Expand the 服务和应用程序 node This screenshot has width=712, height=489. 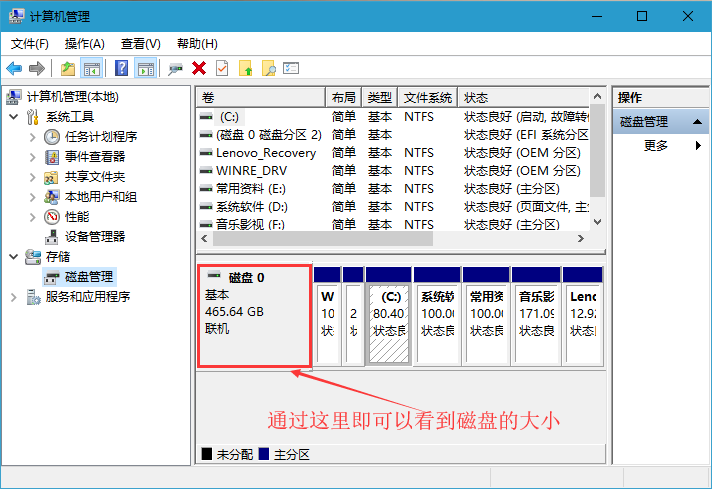(x=14, y=296)
